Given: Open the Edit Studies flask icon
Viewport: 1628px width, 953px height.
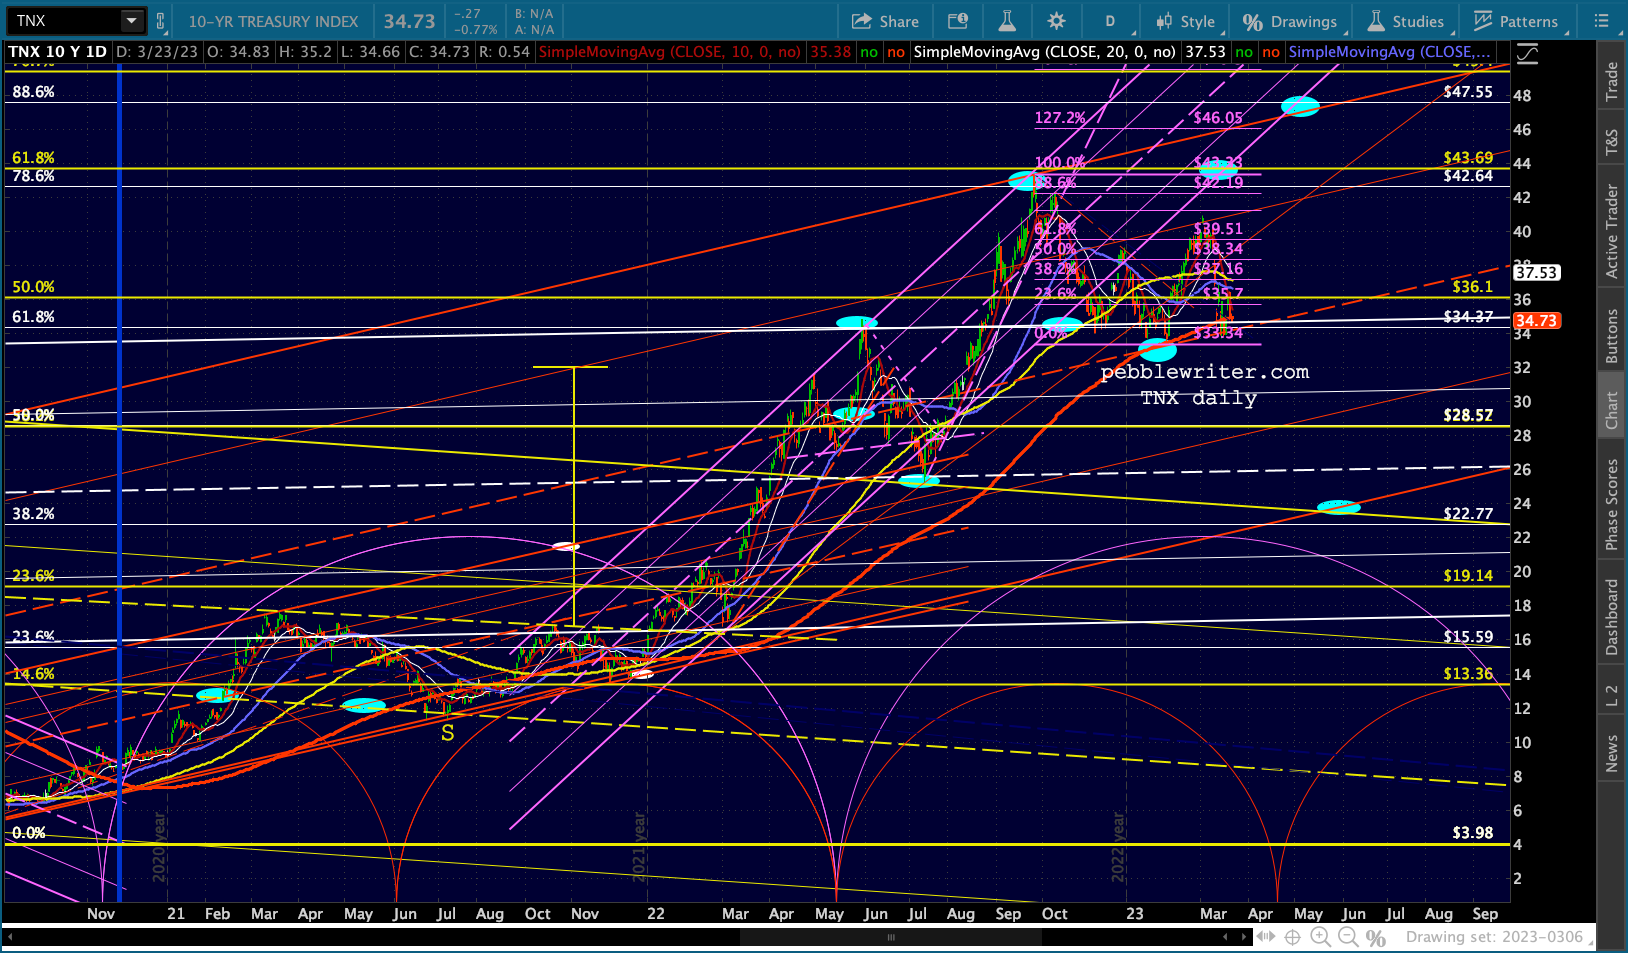Looking at the screenshot, I should click(x=1006, y=21).
